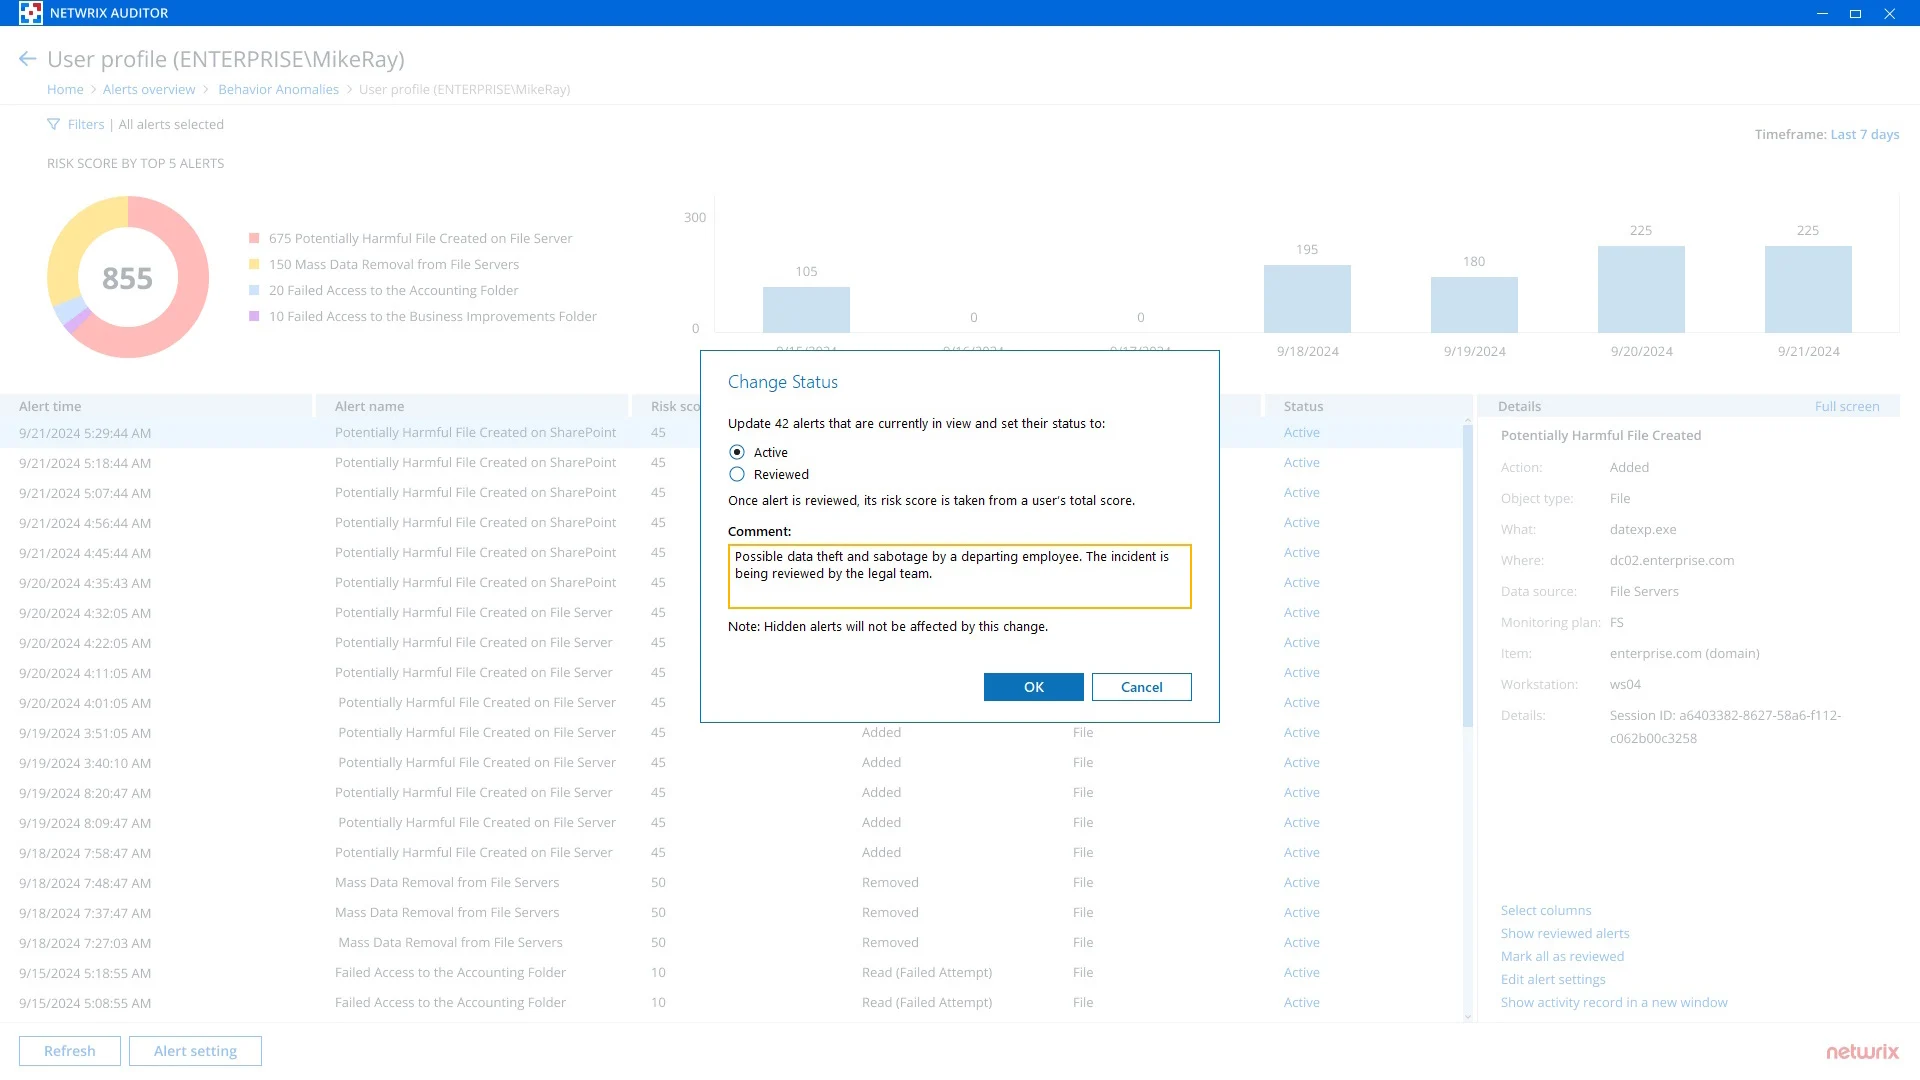
Task: Select alert row 9/18/2024 7:48:47 AM
Action: (730, 883)
